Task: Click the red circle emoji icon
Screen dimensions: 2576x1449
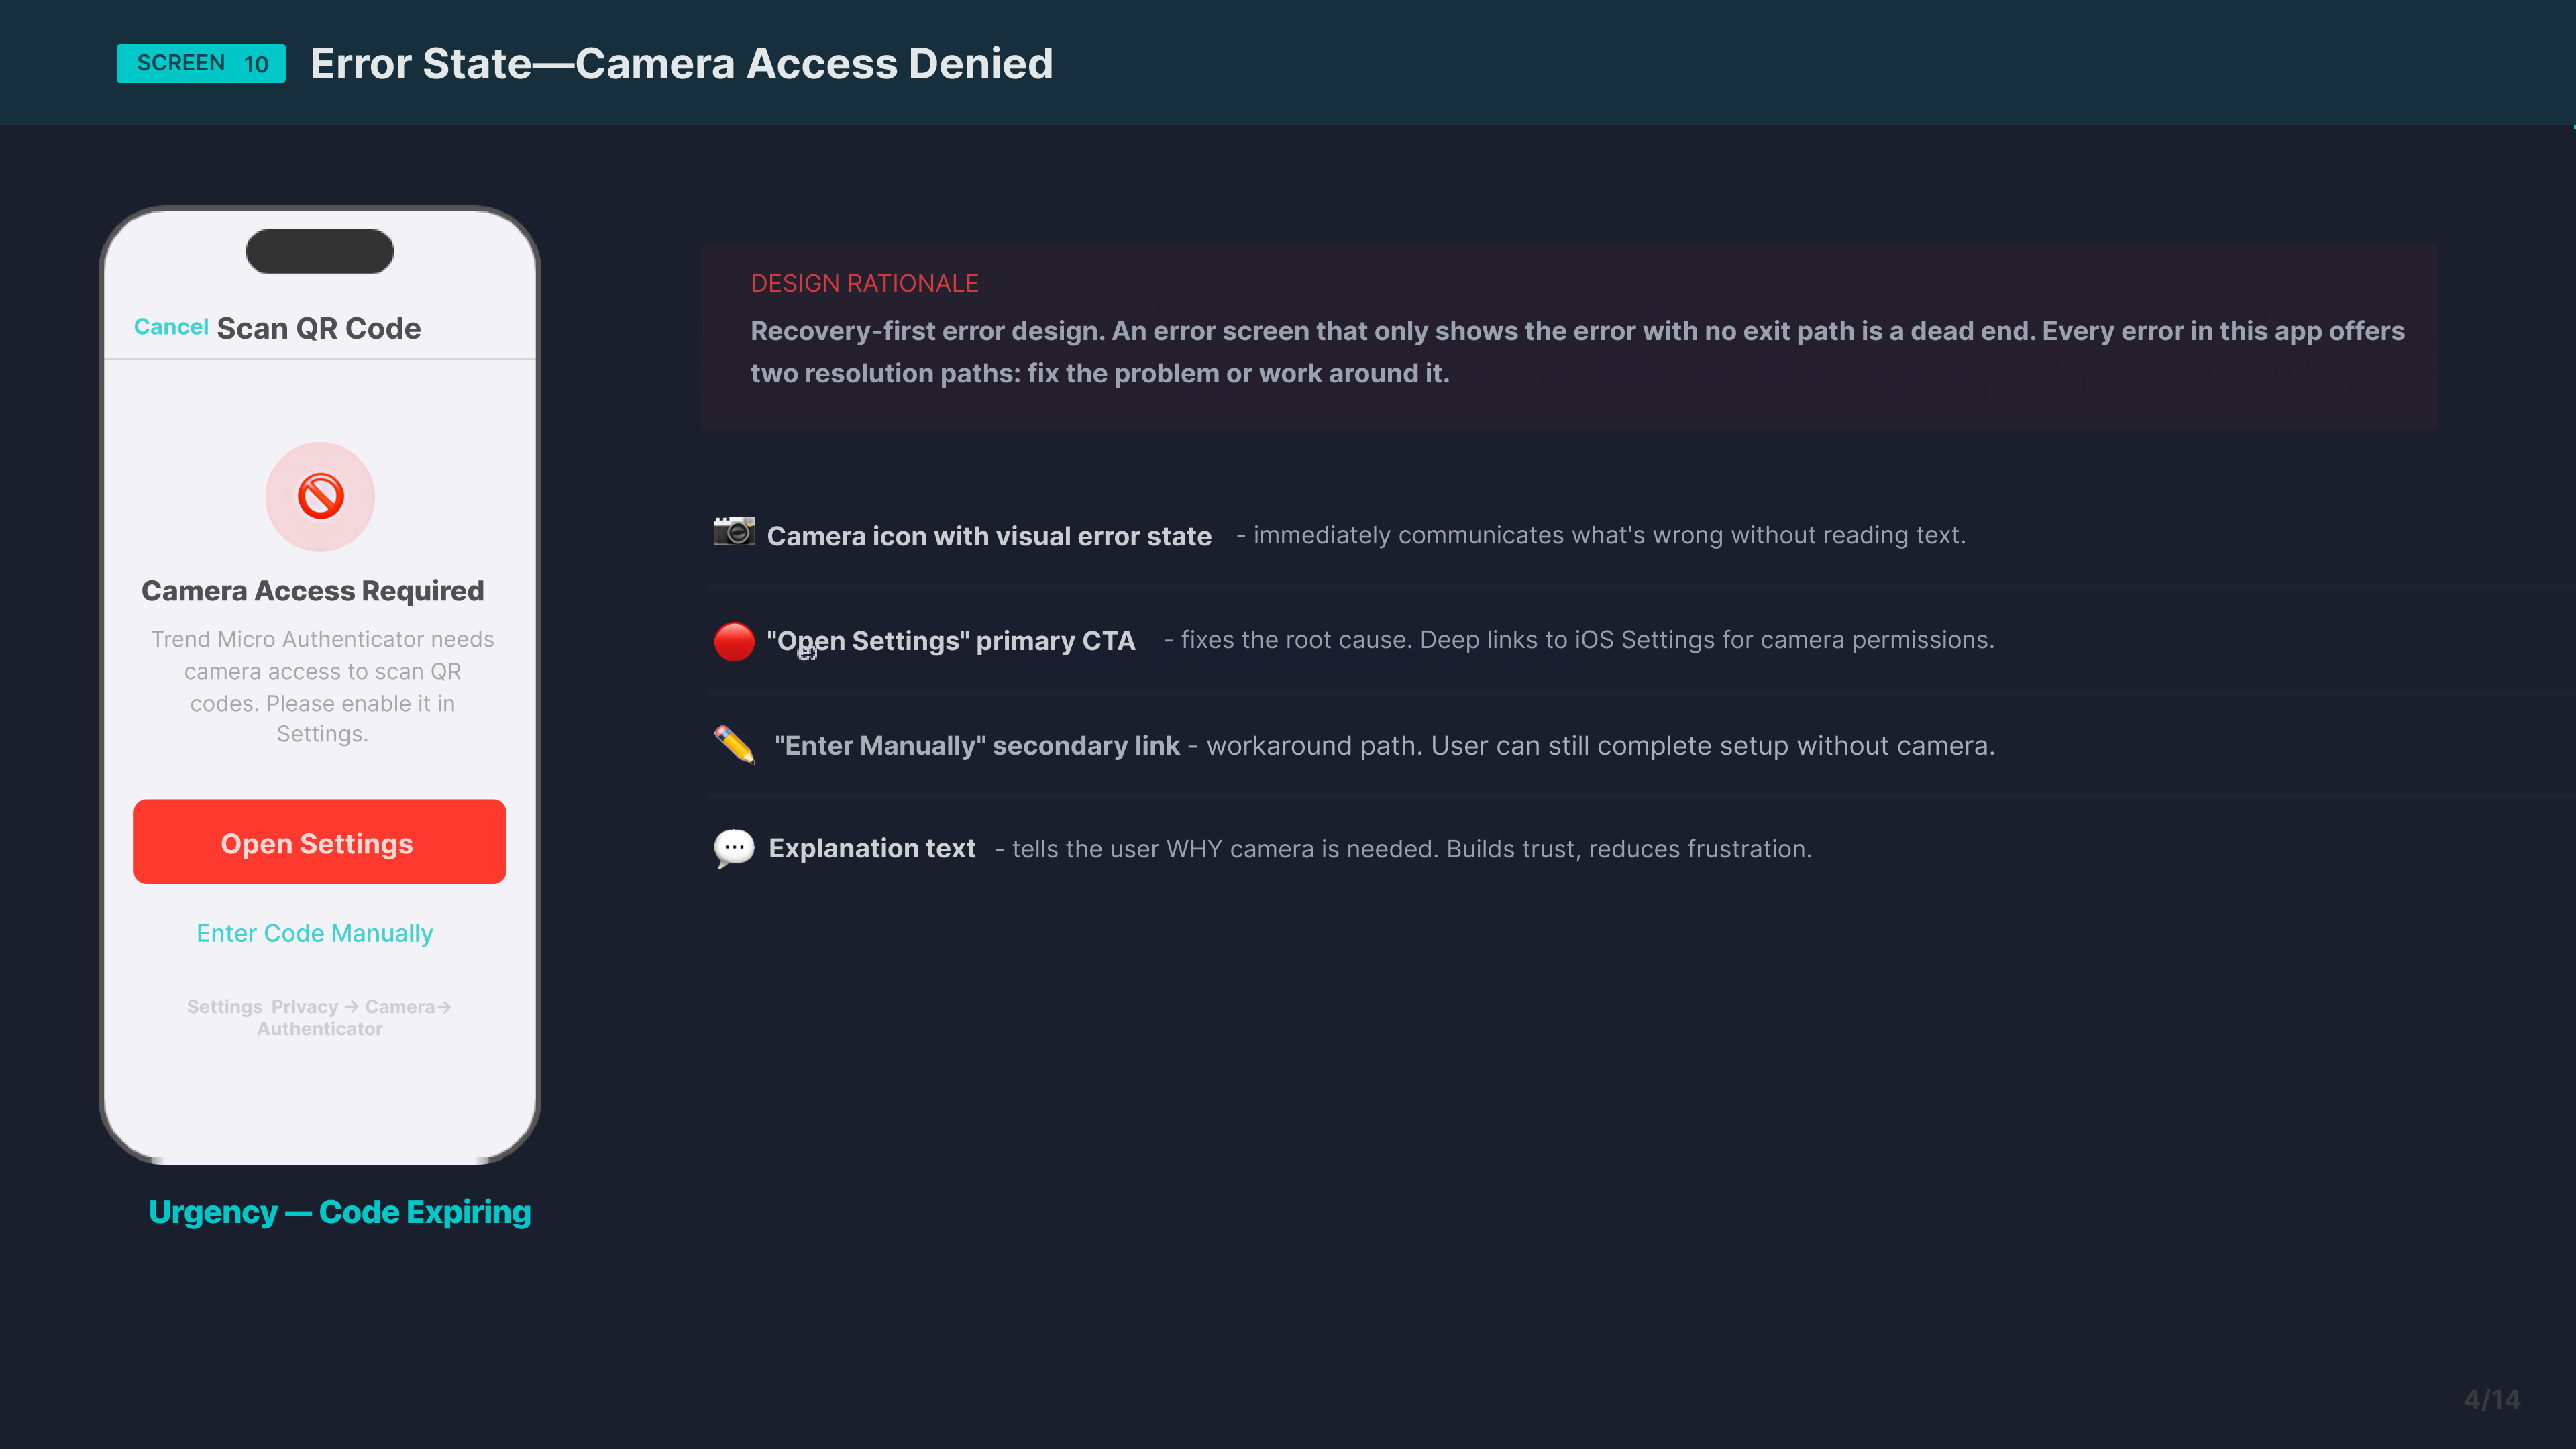Action: click(x=734, y=641)
